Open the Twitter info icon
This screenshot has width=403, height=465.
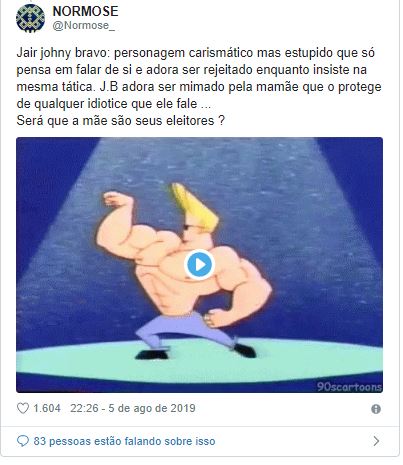pyautogui.click(x=376, y=409)
